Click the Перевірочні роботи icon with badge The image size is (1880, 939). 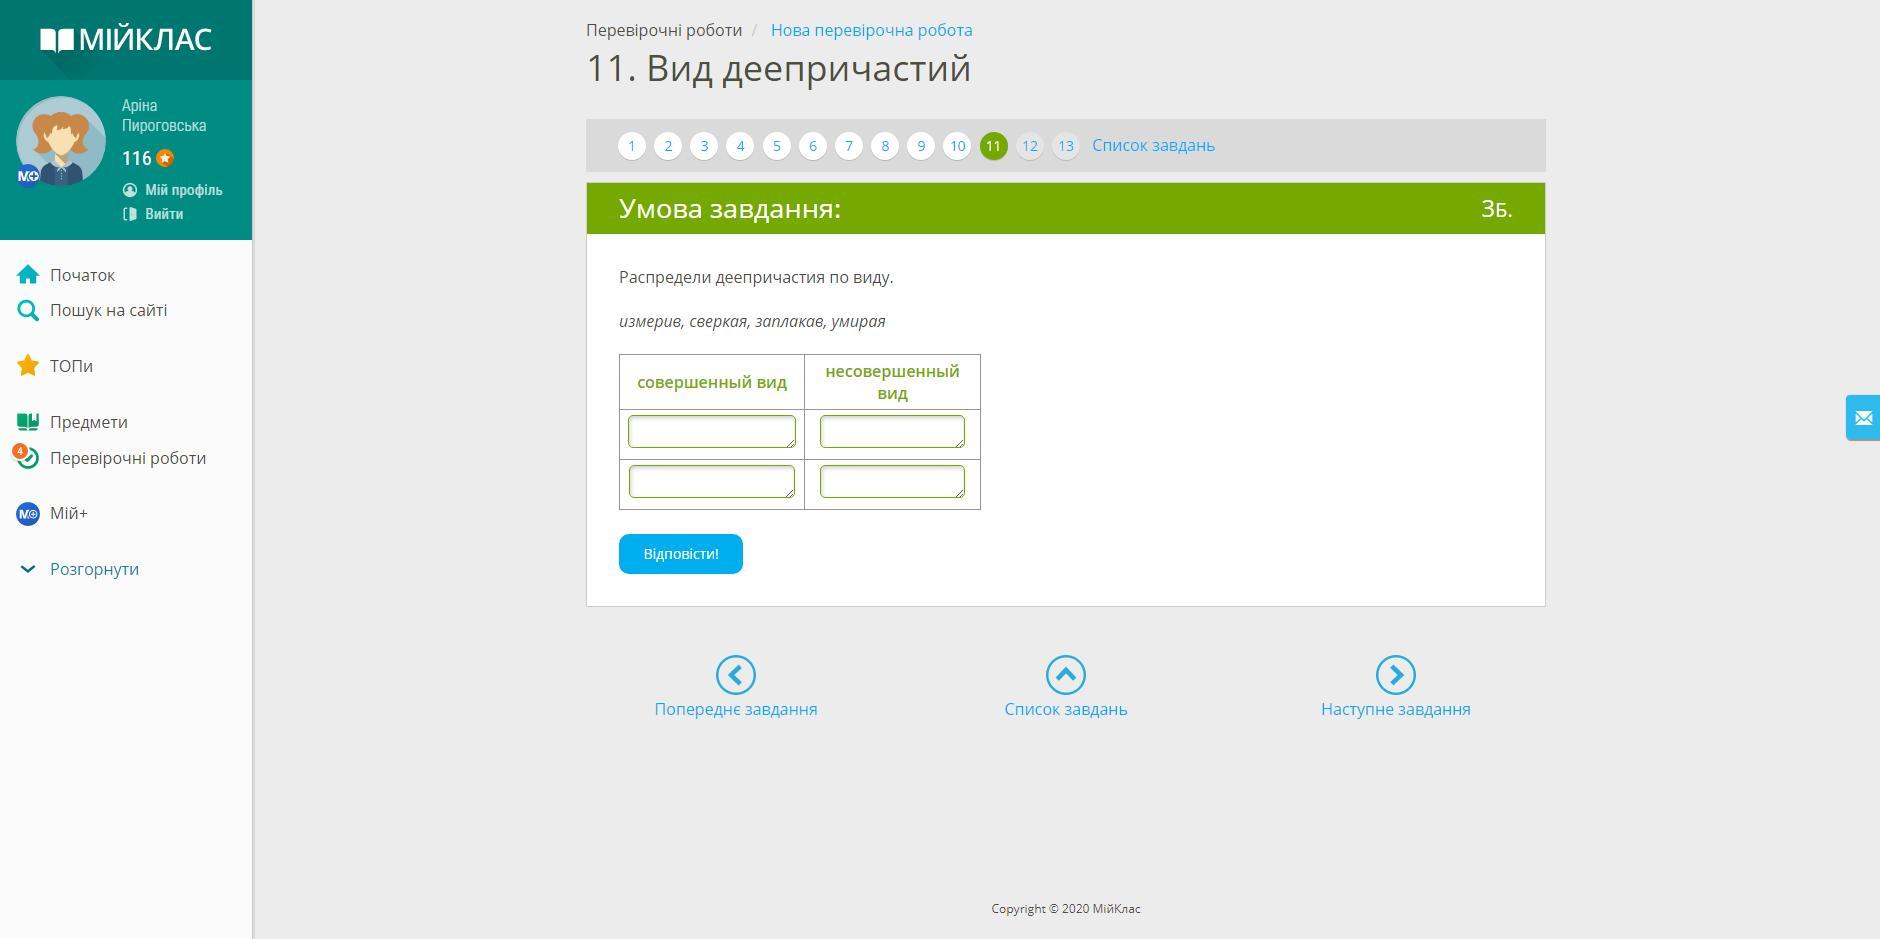[26, 456]
